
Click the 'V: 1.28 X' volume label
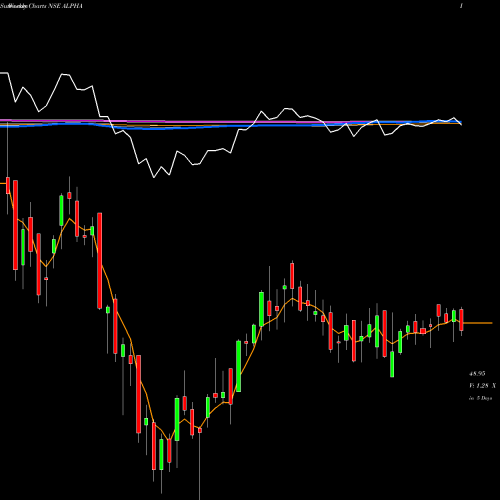tap(482, 386)
